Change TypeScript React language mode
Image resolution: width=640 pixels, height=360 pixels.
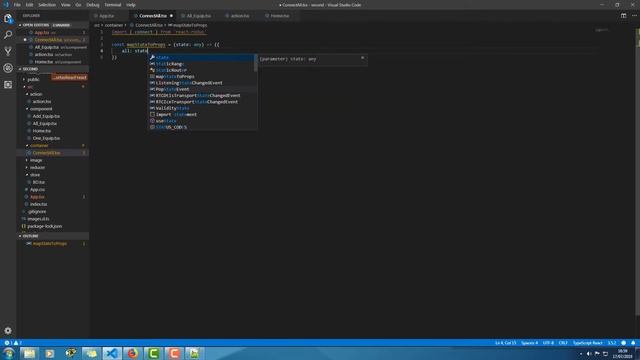[x=587, y=343]
